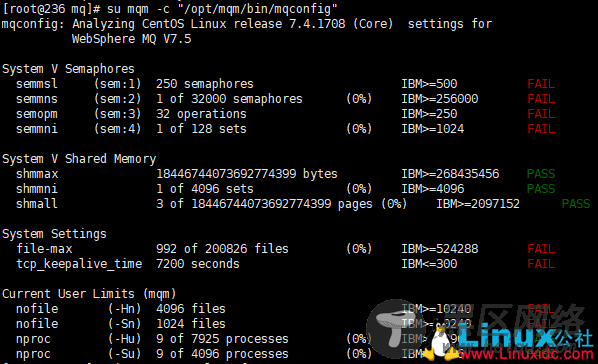Click the "IBM>=4096" requirement

(432, 189)
